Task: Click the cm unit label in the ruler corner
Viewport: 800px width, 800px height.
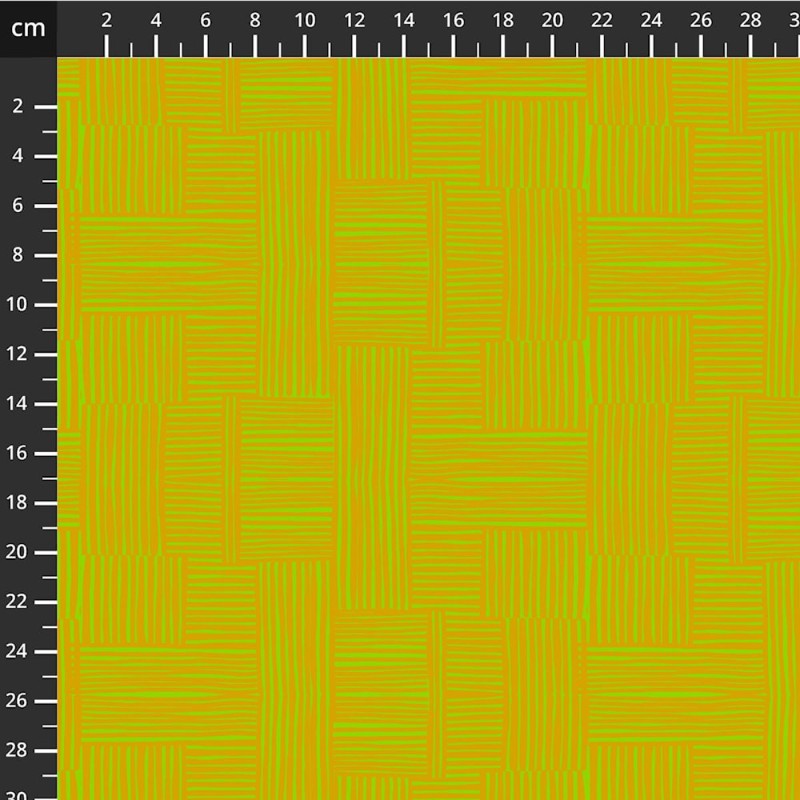Action: click(28, 28)
